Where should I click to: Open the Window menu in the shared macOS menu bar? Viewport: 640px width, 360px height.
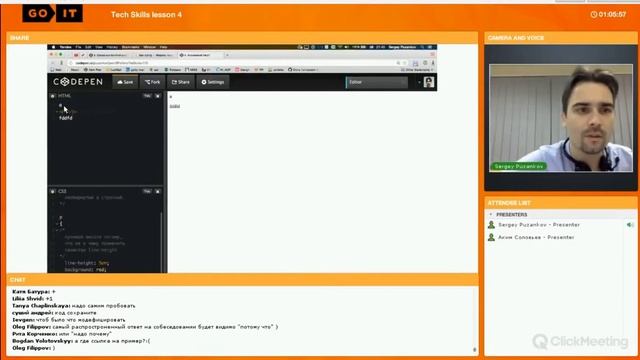tap(149, 47)
